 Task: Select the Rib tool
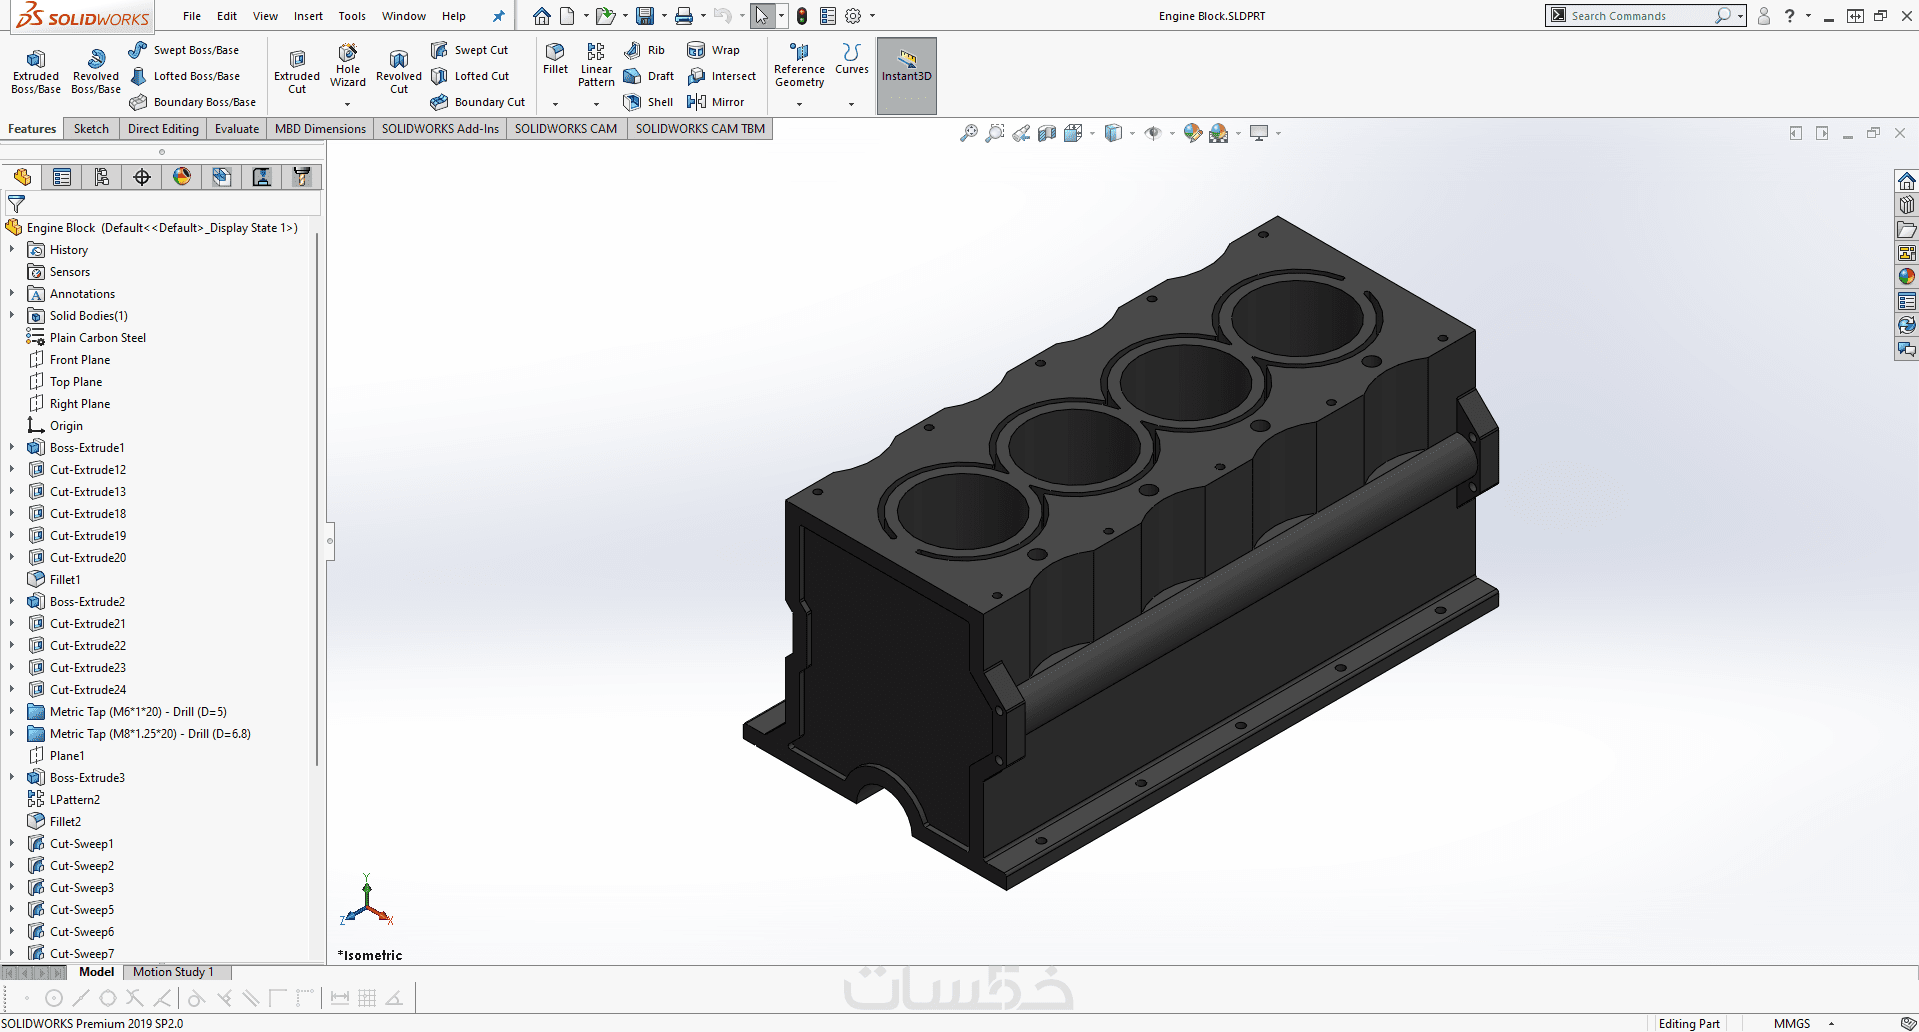click(644, 50)
